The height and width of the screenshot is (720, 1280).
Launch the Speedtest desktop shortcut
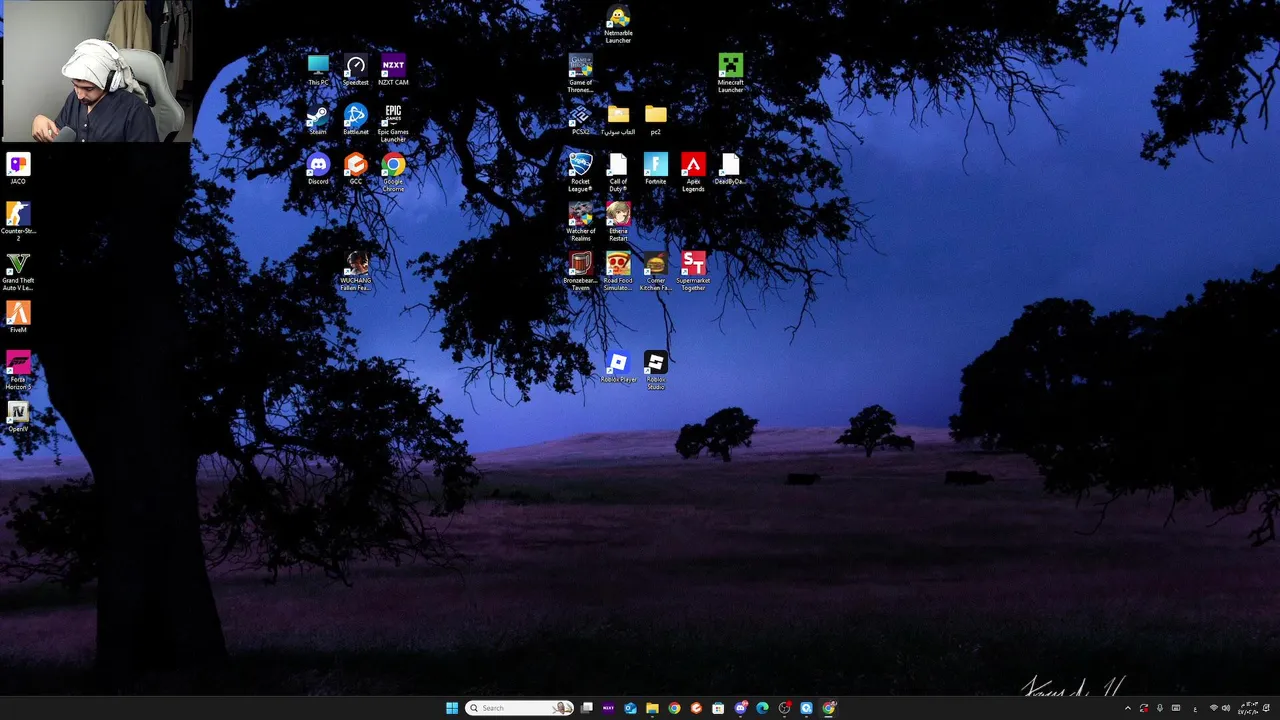[x=355, y=70]
